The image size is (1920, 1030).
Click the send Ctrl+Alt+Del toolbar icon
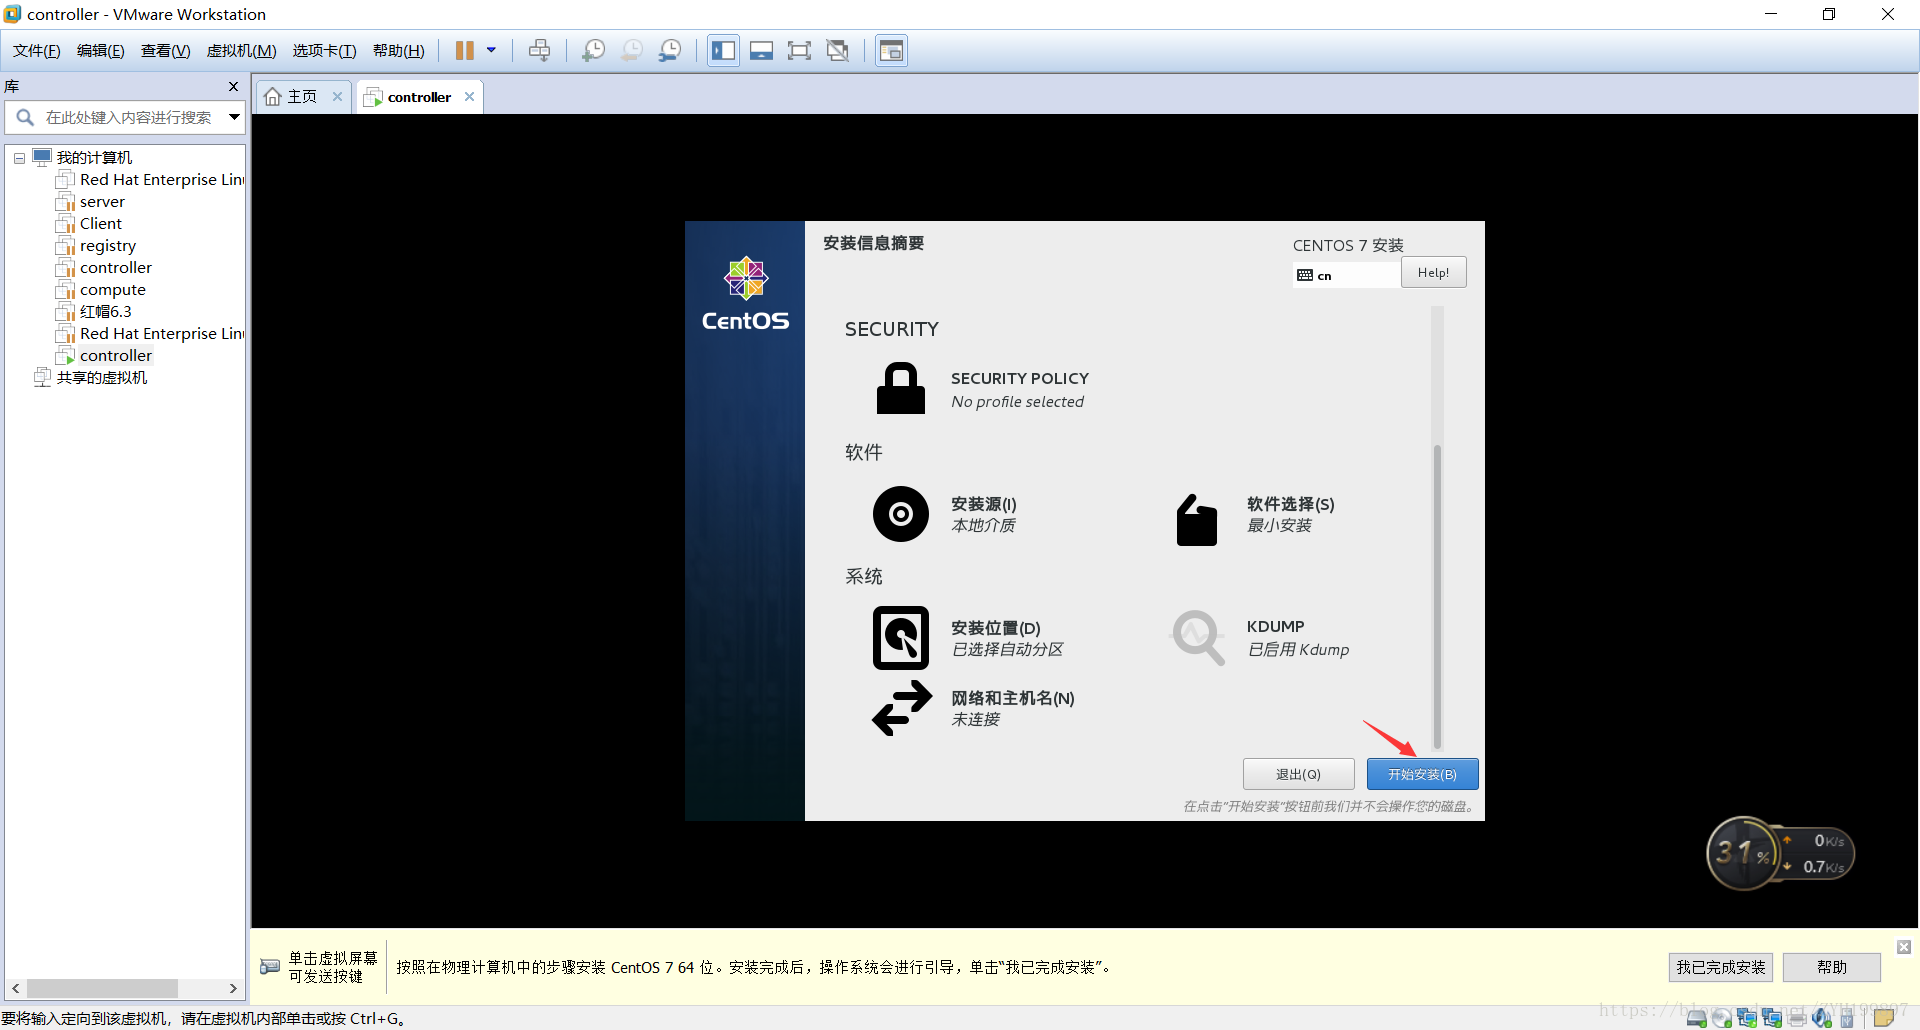tap(539, 51)
